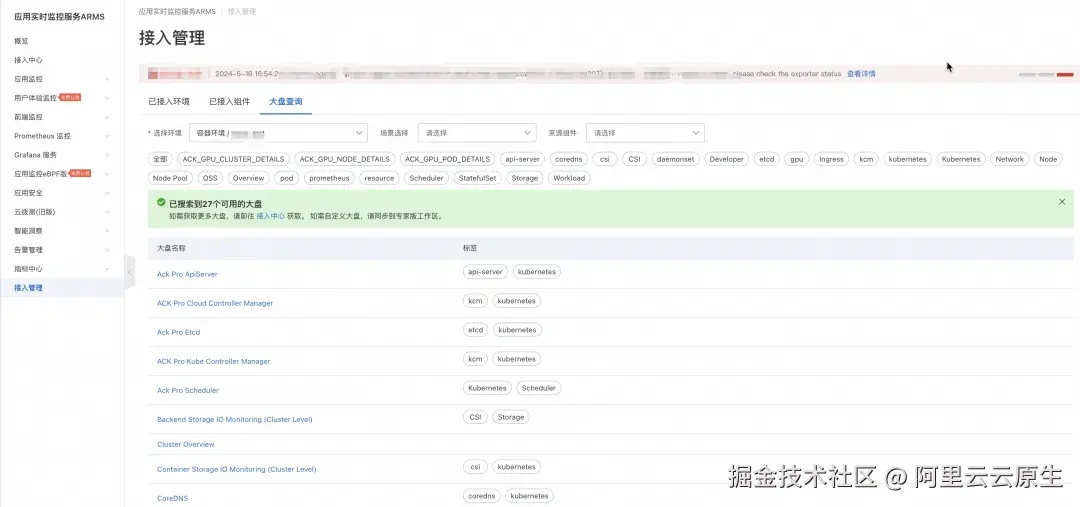
Task: Open the Ack Pro Scheduler dashboard
Action: pos(188,390)
